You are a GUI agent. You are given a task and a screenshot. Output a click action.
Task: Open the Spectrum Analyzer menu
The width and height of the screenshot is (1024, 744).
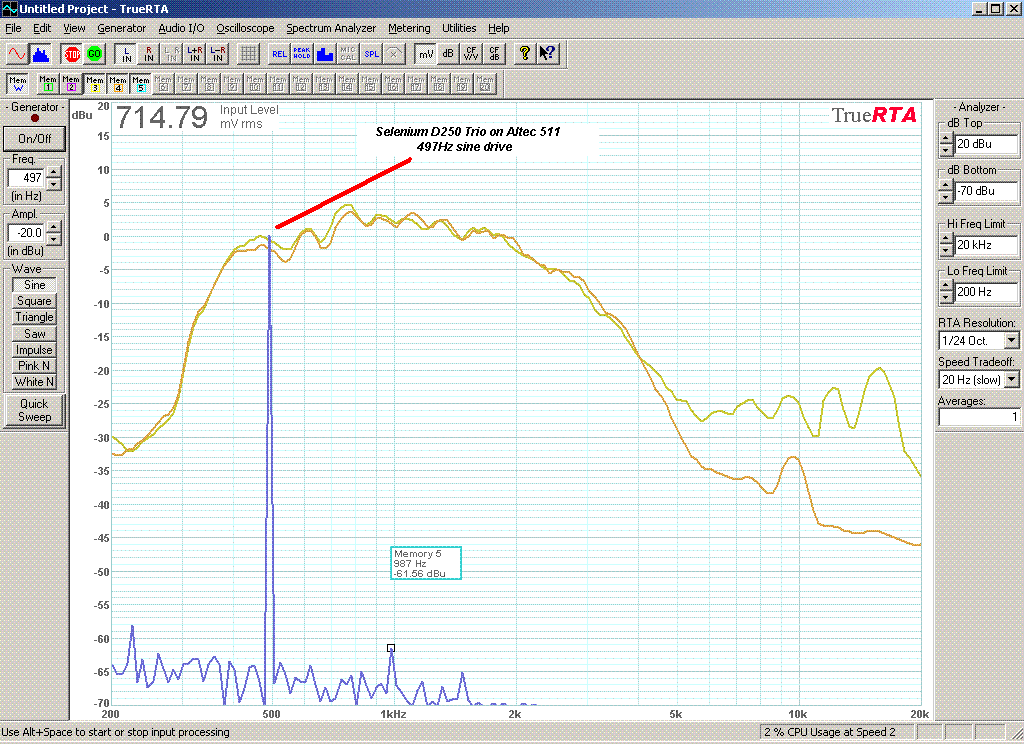tap(331, 28)
